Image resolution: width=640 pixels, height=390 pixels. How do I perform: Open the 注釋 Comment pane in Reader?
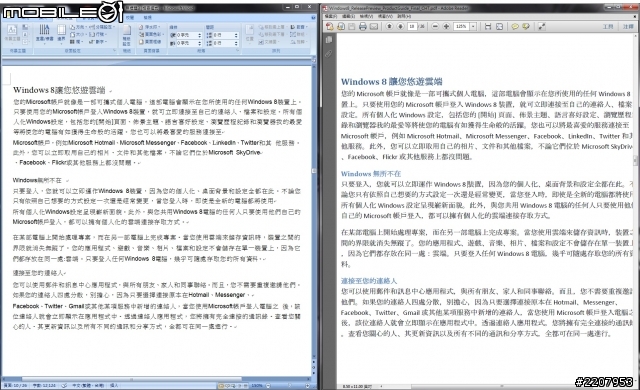(628, 27)
